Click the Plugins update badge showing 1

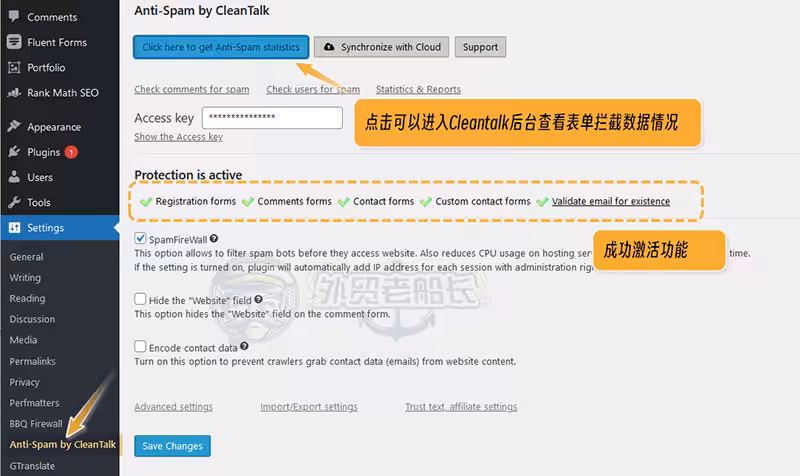(x=71, y=152)
